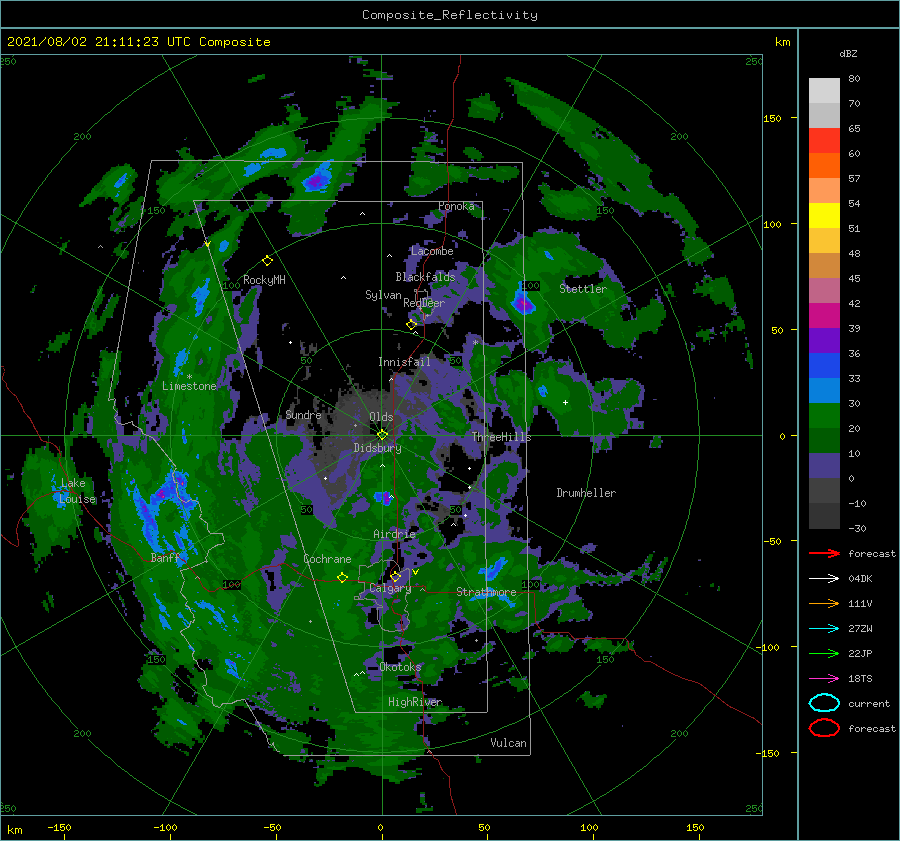This screenshot has width=900, height=841.
Task: Click the Airdrie city label
Action: tap(394, 534)
